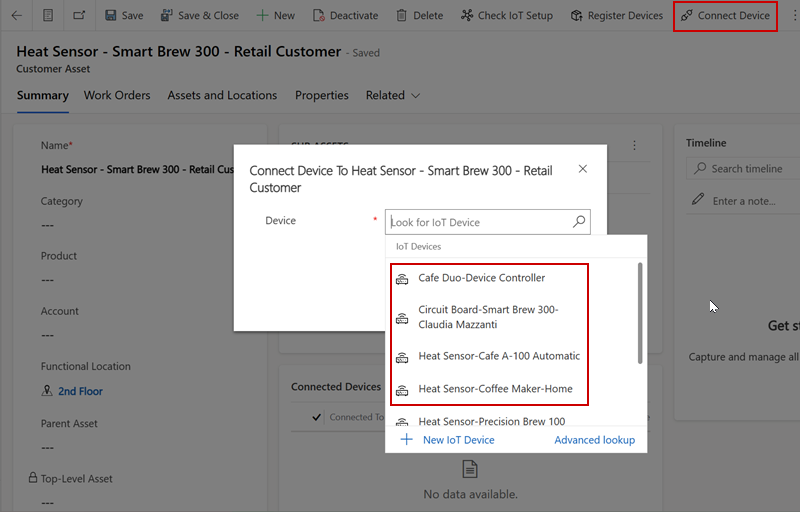This screenshot has height=512, width=800.
Task: Open the command bar overflow menu
Action: [794, 15]
